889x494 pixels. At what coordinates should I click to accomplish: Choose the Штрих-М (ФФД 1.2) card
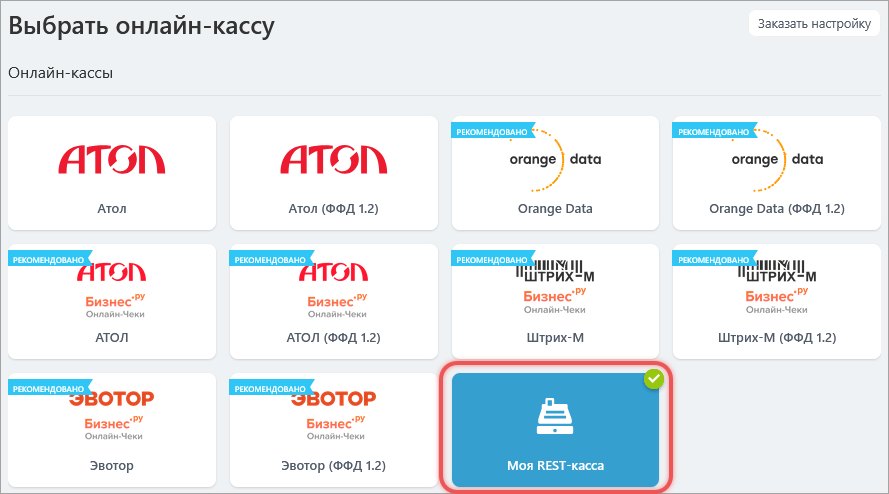coord(777,302)
